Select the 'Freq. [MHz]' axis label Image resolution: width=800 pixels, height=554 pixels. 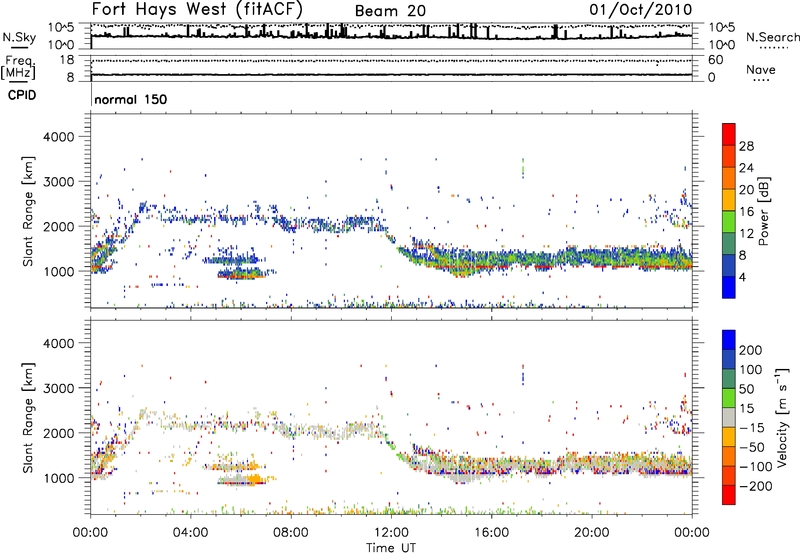click(18, 68)
